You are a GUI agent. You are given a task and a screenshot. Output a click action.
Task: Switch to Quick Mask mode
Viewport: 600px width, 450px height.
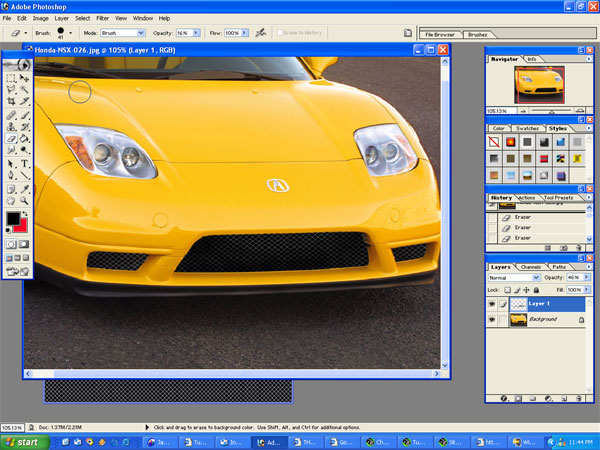24,244
